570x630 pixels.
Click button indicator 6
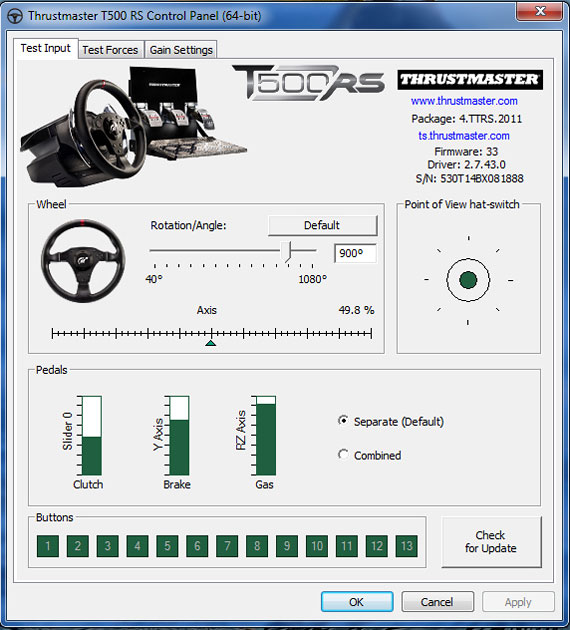(197, 546)
